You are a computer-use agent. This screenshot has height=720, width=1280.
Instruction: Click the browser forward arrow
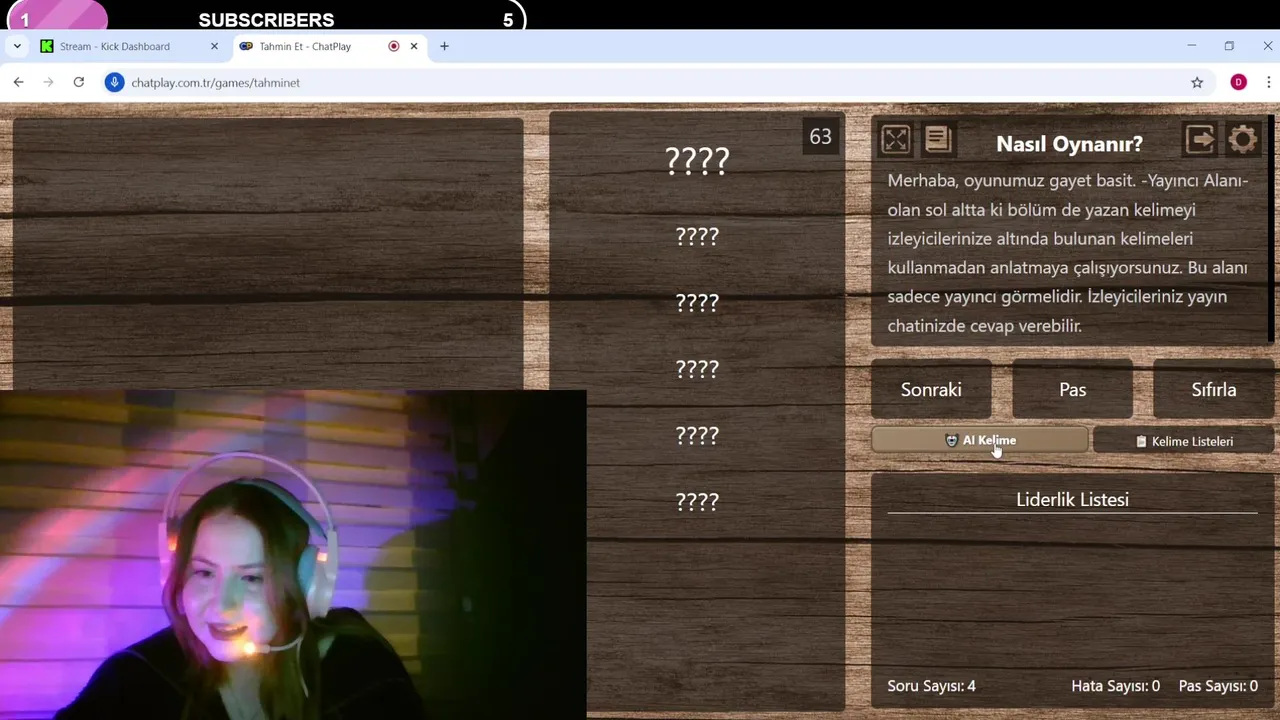click(48, 82)
